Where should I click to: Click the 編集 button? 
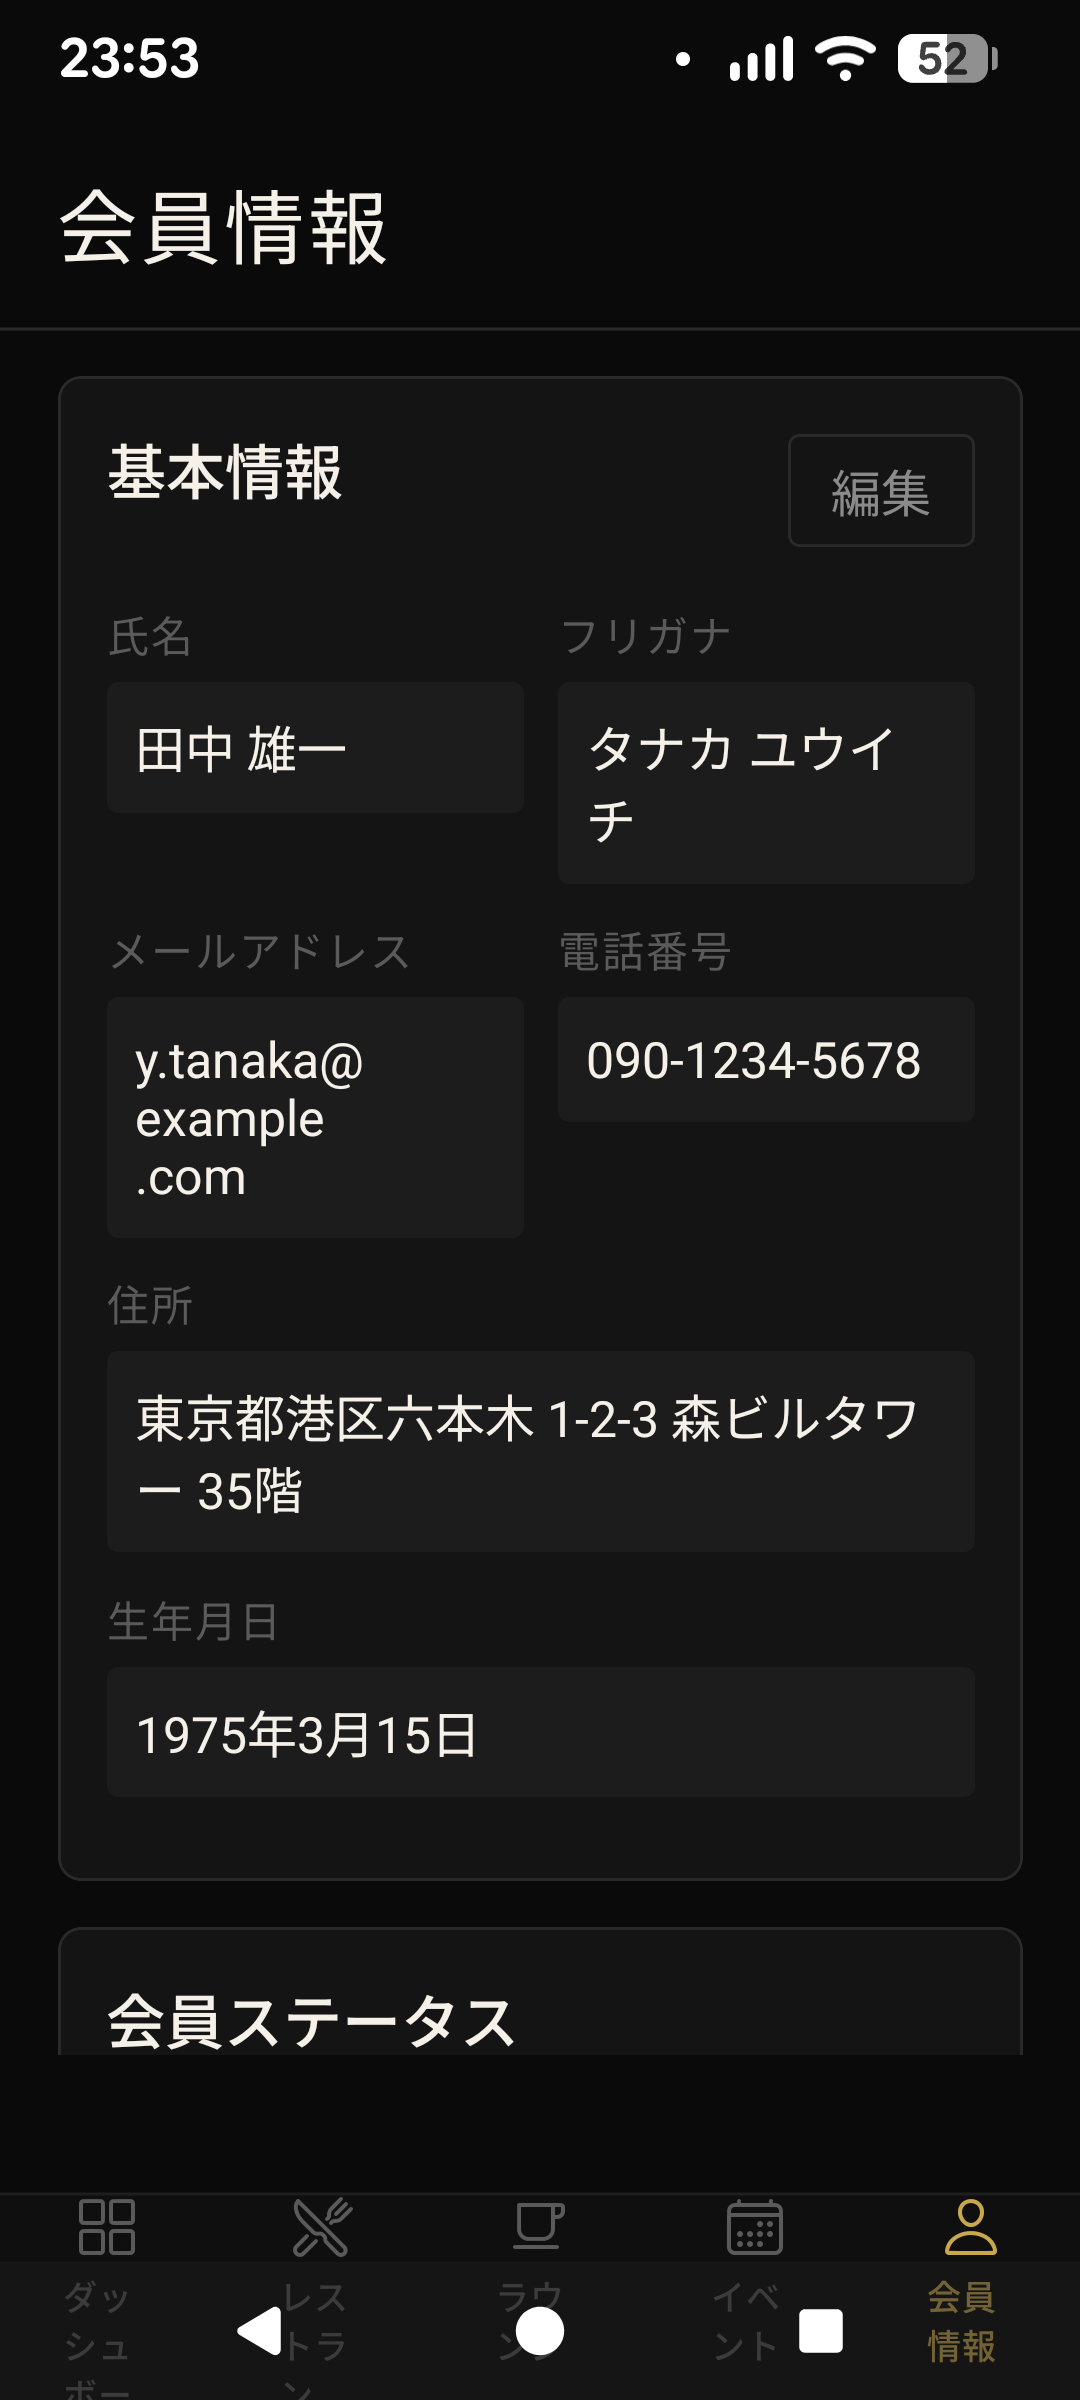pos(880,491)
